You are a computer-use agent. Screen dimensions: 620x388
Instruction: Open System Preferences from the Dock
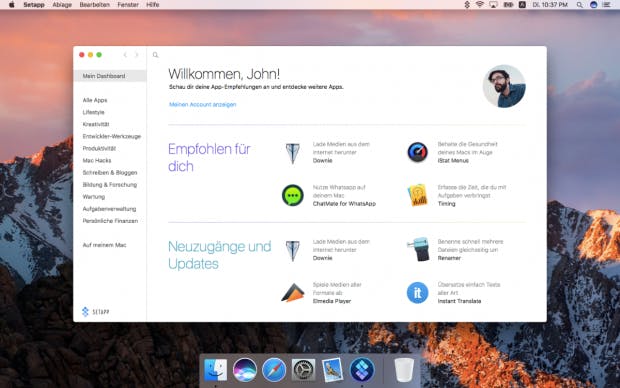pyautogui.click(x=303, y=370)
